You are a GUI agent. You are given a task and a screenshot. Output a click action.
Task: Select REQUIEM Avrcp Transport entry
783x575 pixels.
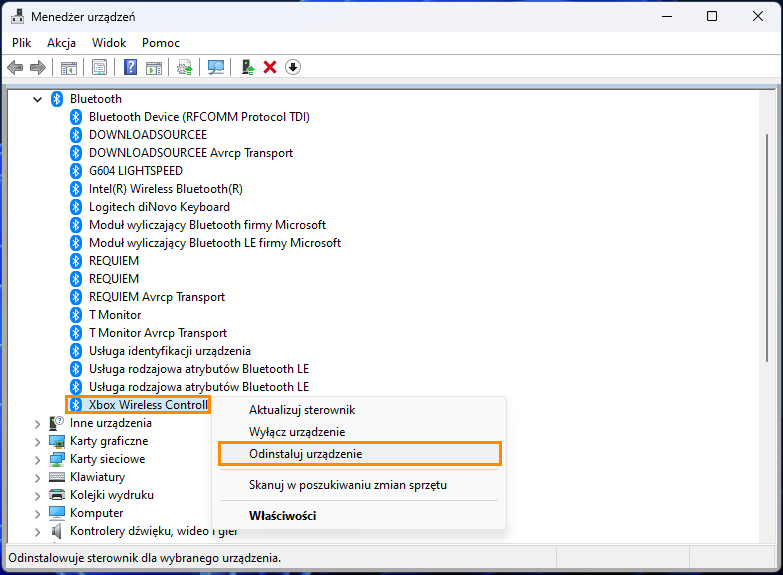tap(157, 297)
